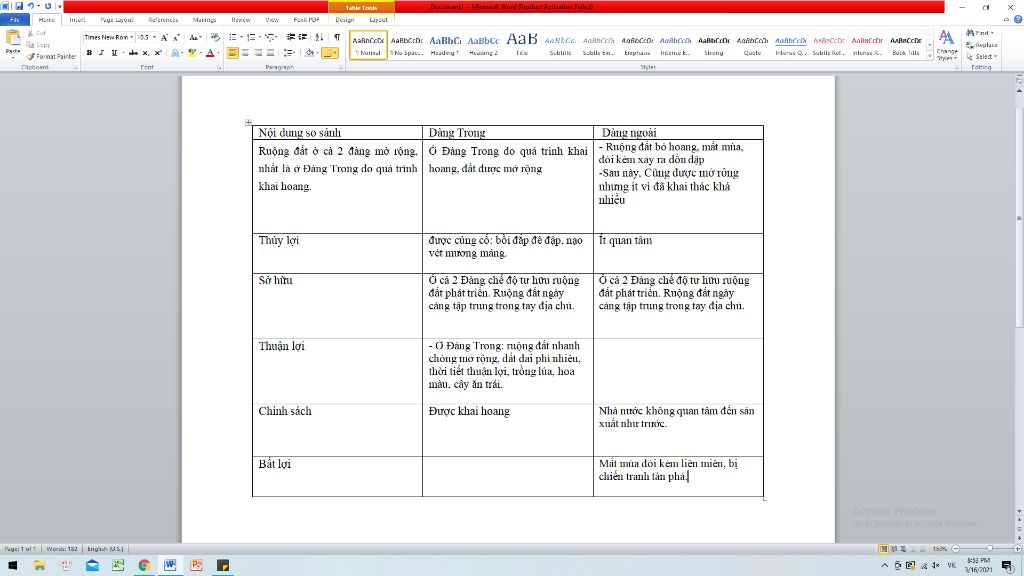Expand the font size combo box
The width and height of the screenshot is (1024, 576).
coord(153,37)
